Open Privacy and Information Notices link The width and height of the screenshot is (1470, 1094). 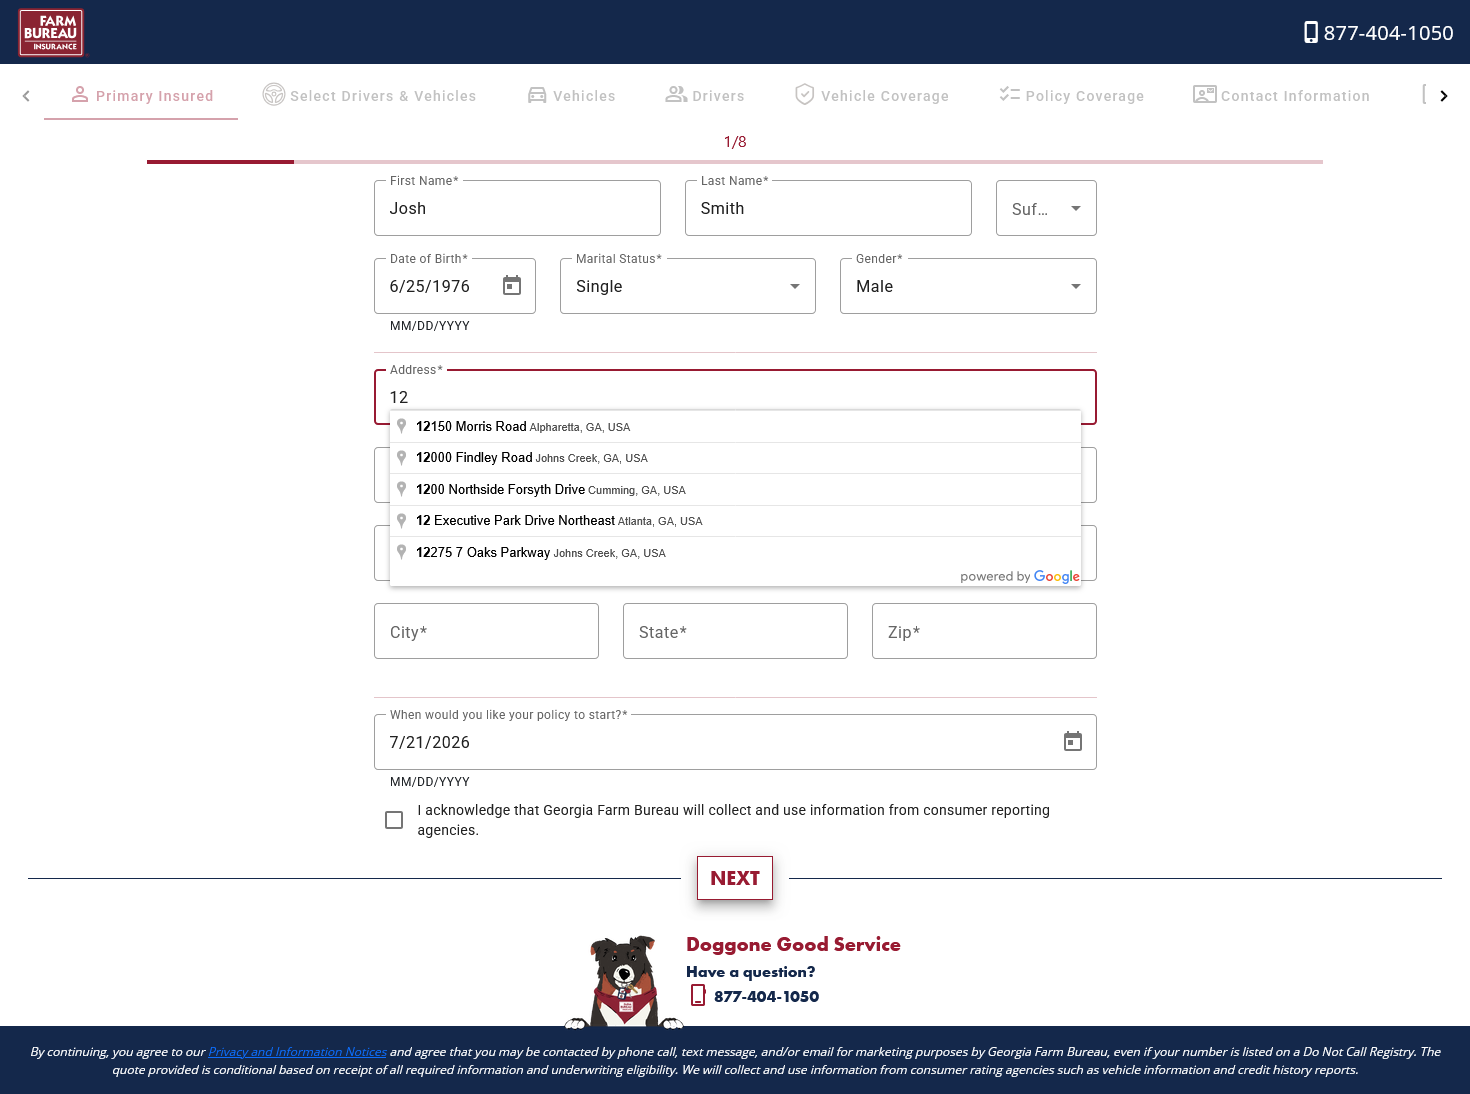coord(297,1052)
